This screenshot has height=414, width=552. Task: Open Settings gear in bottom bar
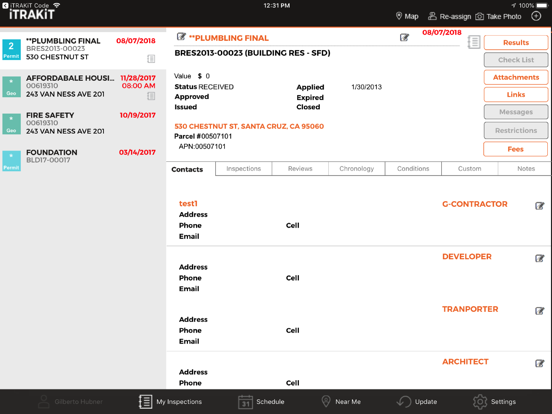click(494, 402)
